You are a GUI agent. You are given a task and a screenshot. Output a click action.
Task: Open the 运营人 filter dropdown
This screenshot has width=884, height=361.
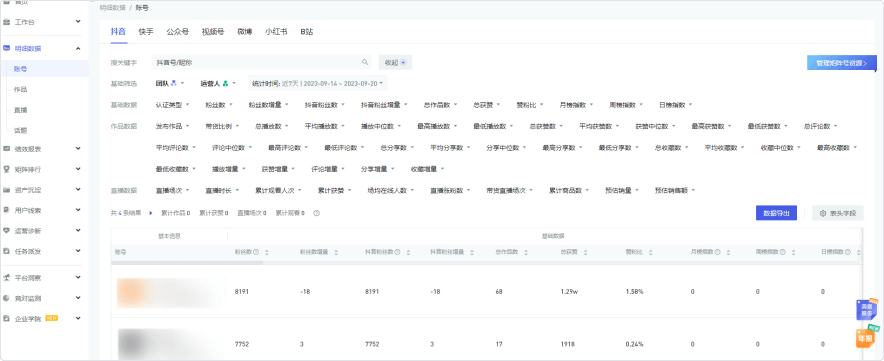point(218,83)
